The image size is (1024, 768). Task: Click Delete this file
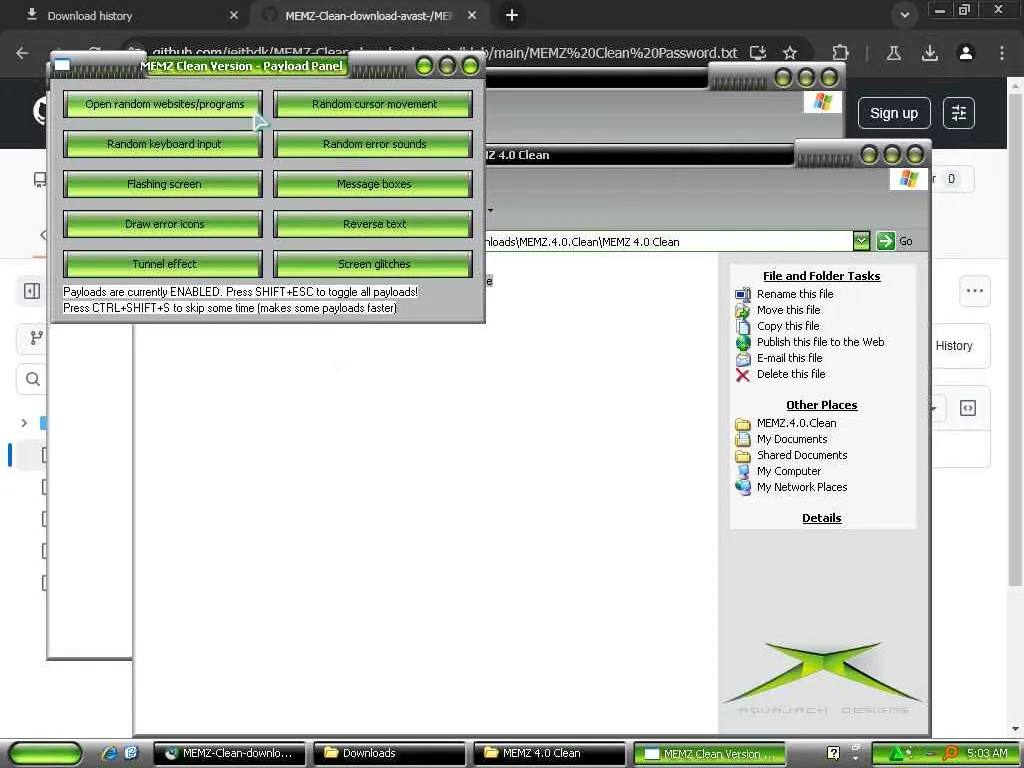click(791, 374)
